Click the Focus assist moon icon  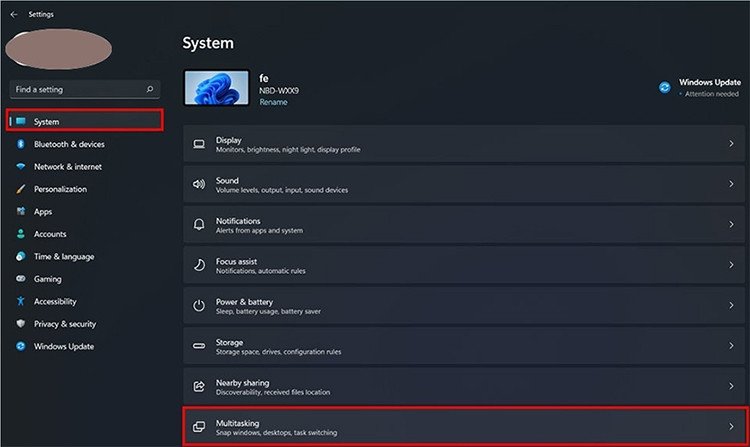pyautogui.click(x=199, y=265)
